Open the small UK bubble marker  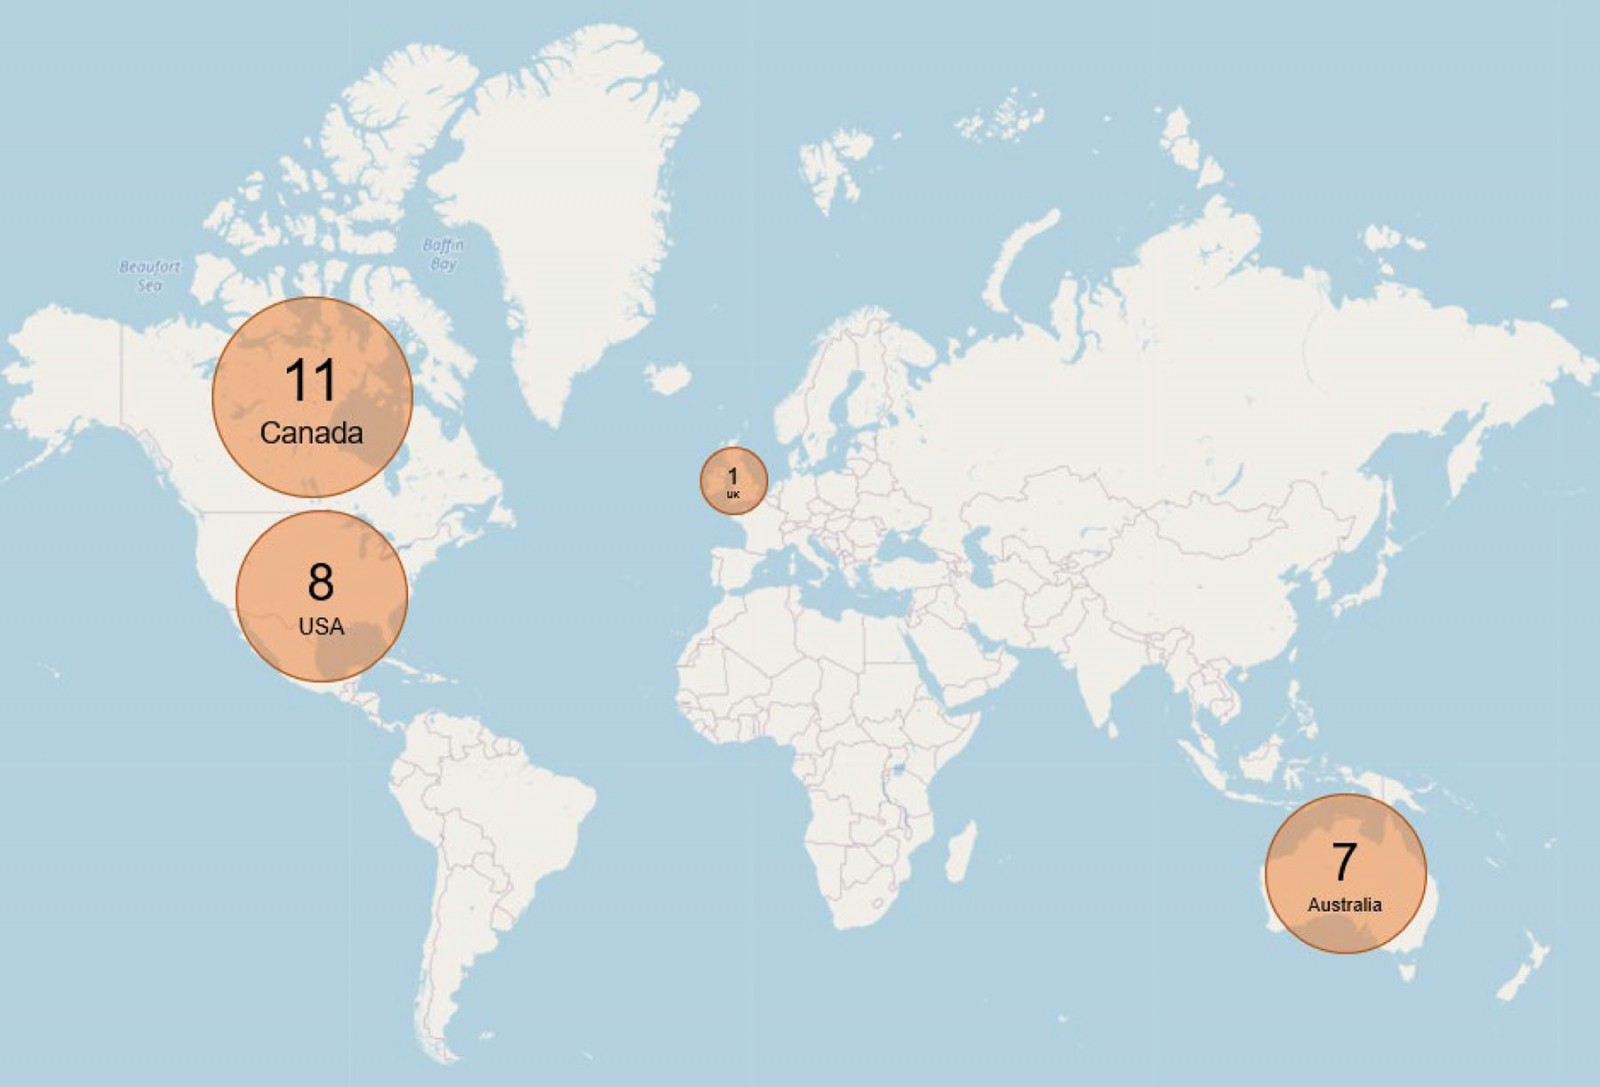coord(733,481)
